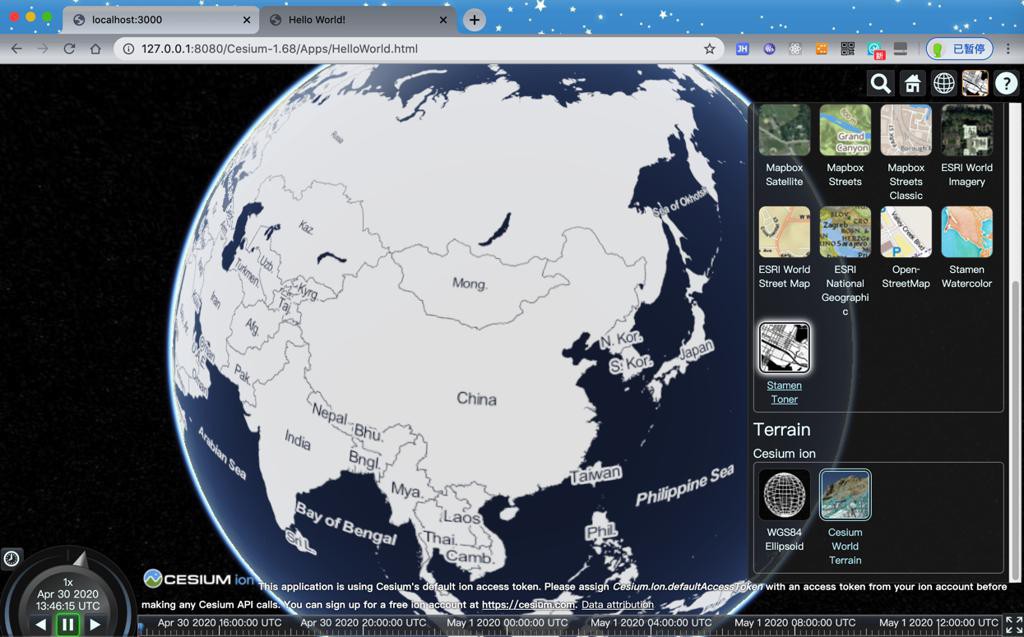Click timeline at May 1 2020 08:00:00 UTC
Image resolution: width=1024 pixels, height=637 pixels.
795,623
